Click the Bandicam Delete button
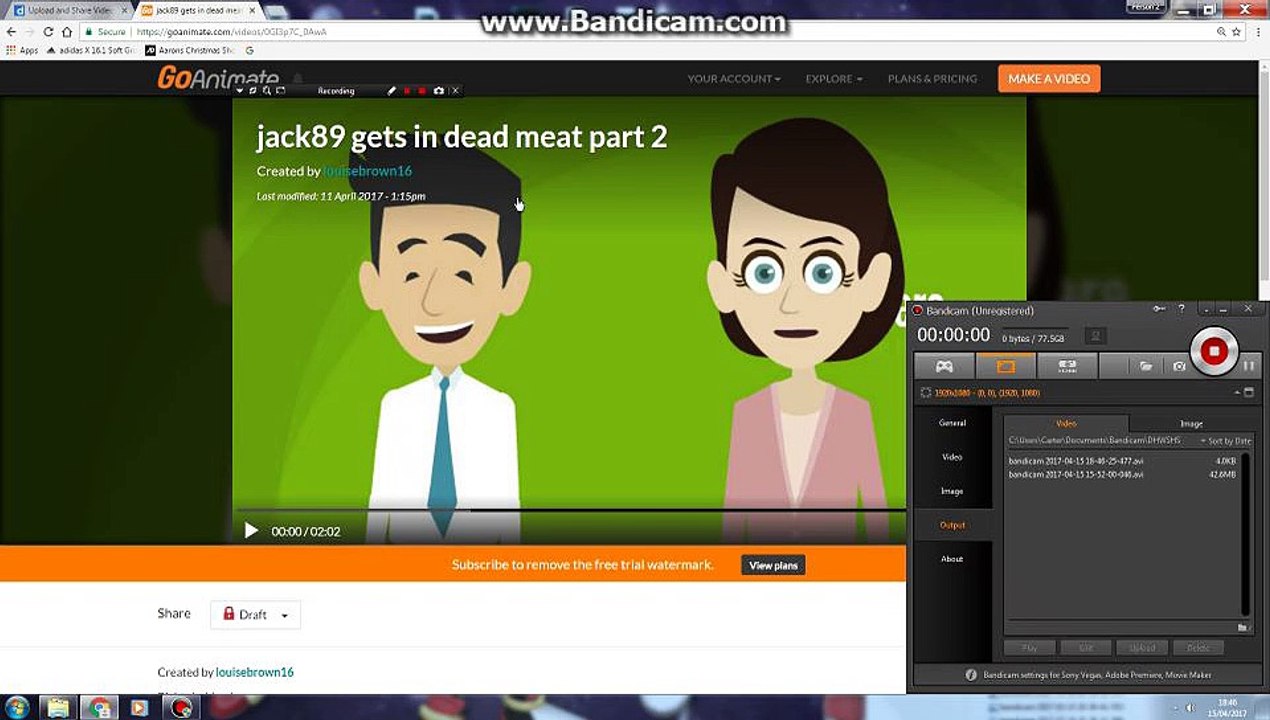 pyautogui.click(x=1198, y=648)
